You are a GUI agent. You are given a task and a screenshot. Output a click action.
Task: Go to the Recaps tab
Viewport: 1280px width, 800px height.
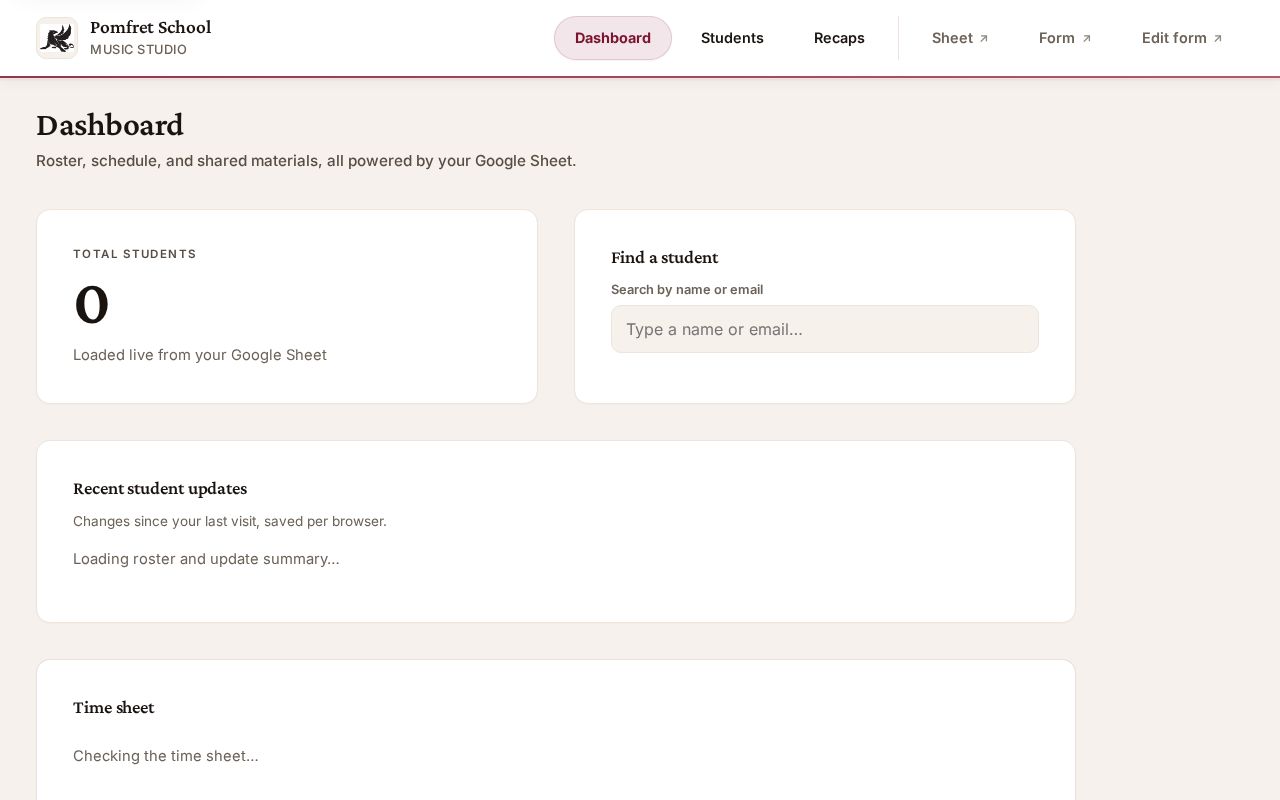point(839,38)
